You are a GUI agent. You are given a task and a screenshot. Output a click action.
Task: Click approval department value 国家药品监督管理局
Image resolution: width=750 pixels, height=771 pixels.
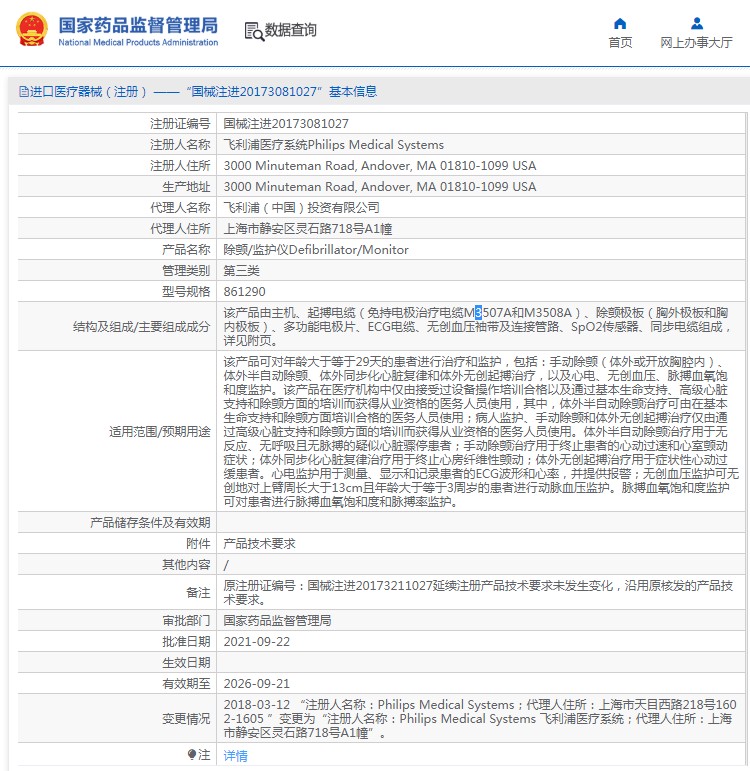[x=277, y=621]
